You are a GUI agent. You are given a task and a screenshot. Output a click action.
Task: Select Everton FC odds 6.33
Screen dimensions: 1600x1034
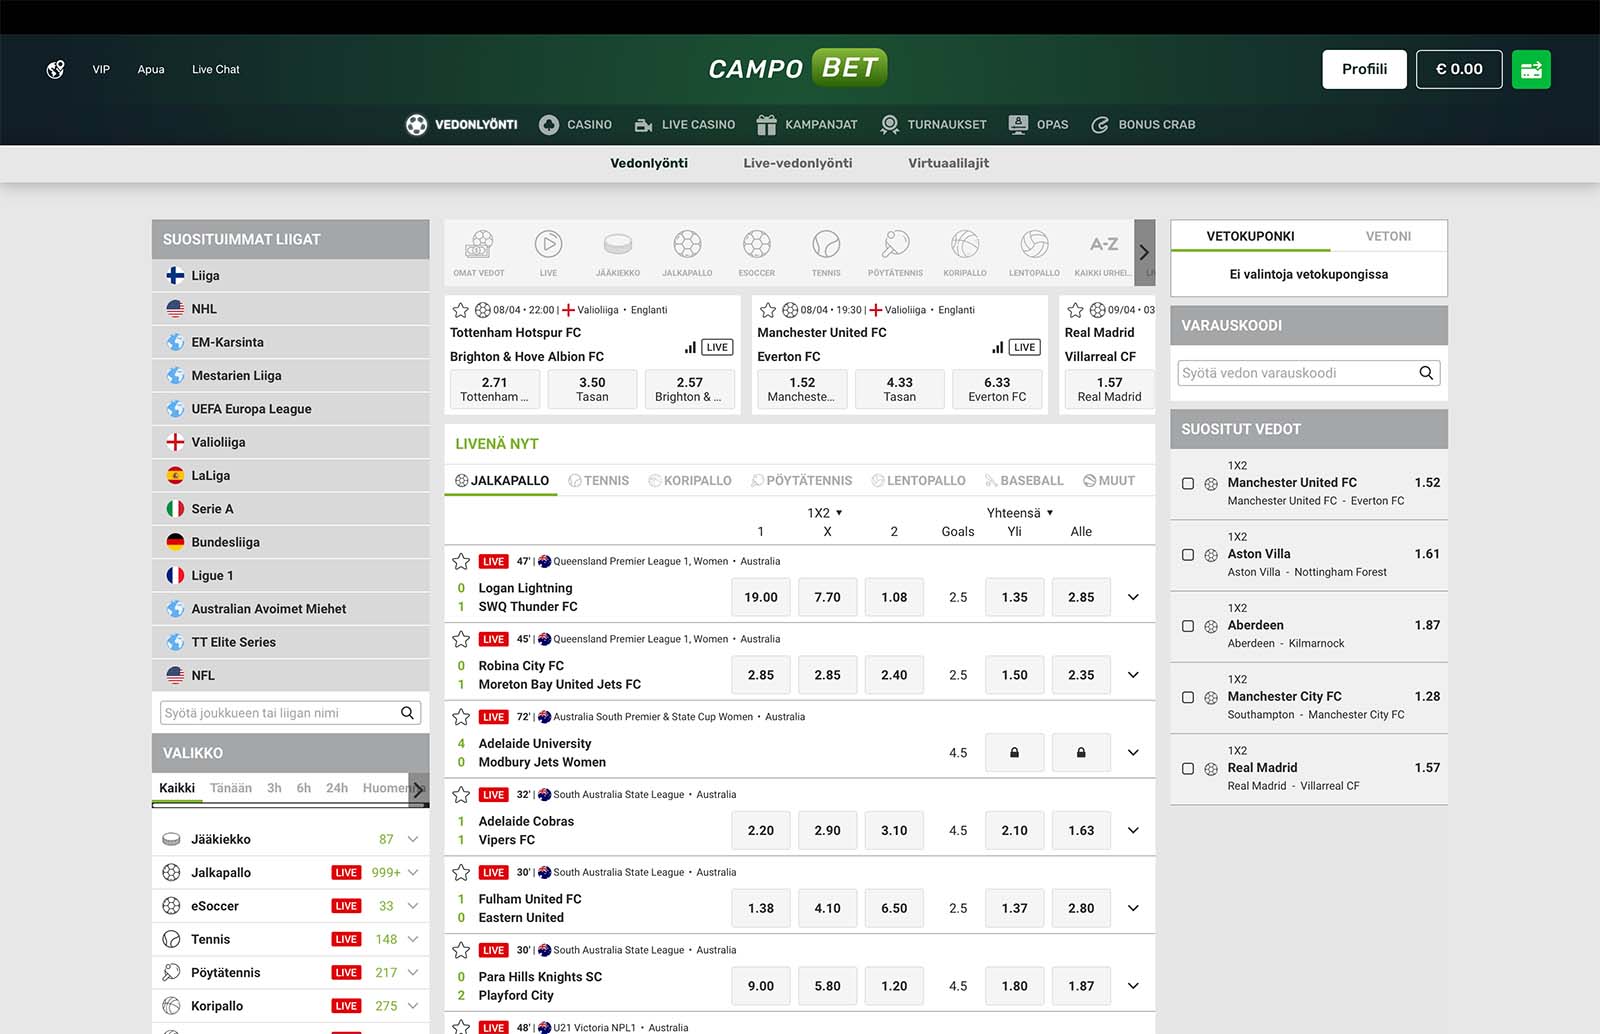tap(997, 389)
